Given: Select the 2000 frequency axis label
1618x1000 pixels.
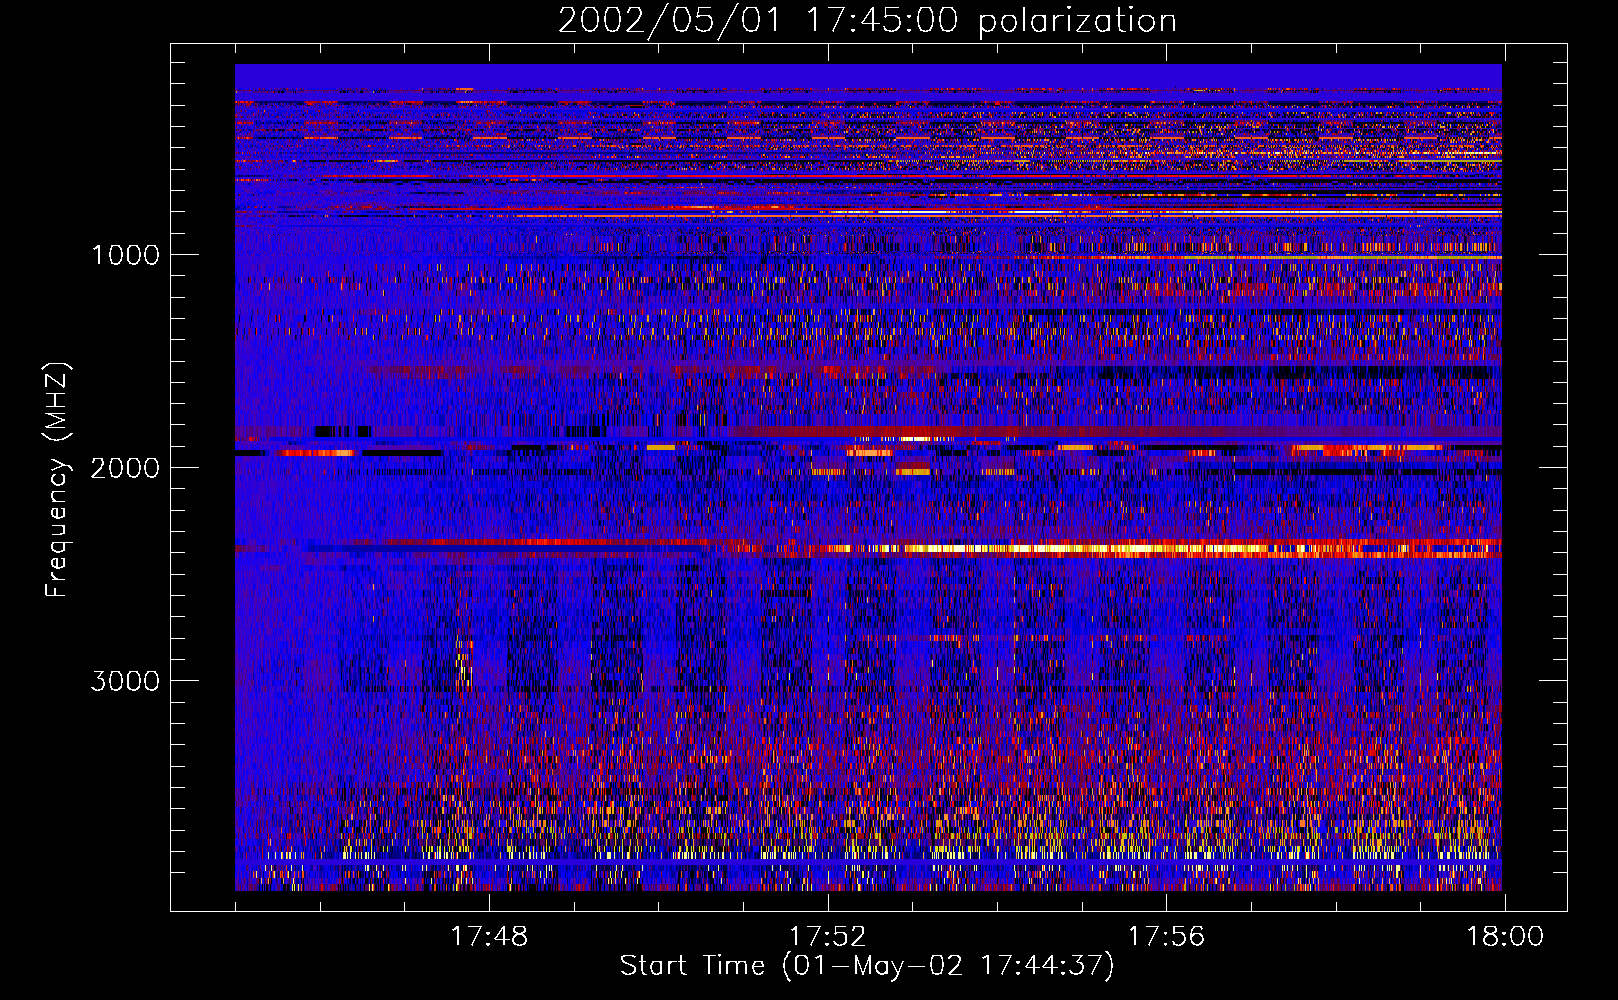Looking at the screenshot, I should point(125,468).
